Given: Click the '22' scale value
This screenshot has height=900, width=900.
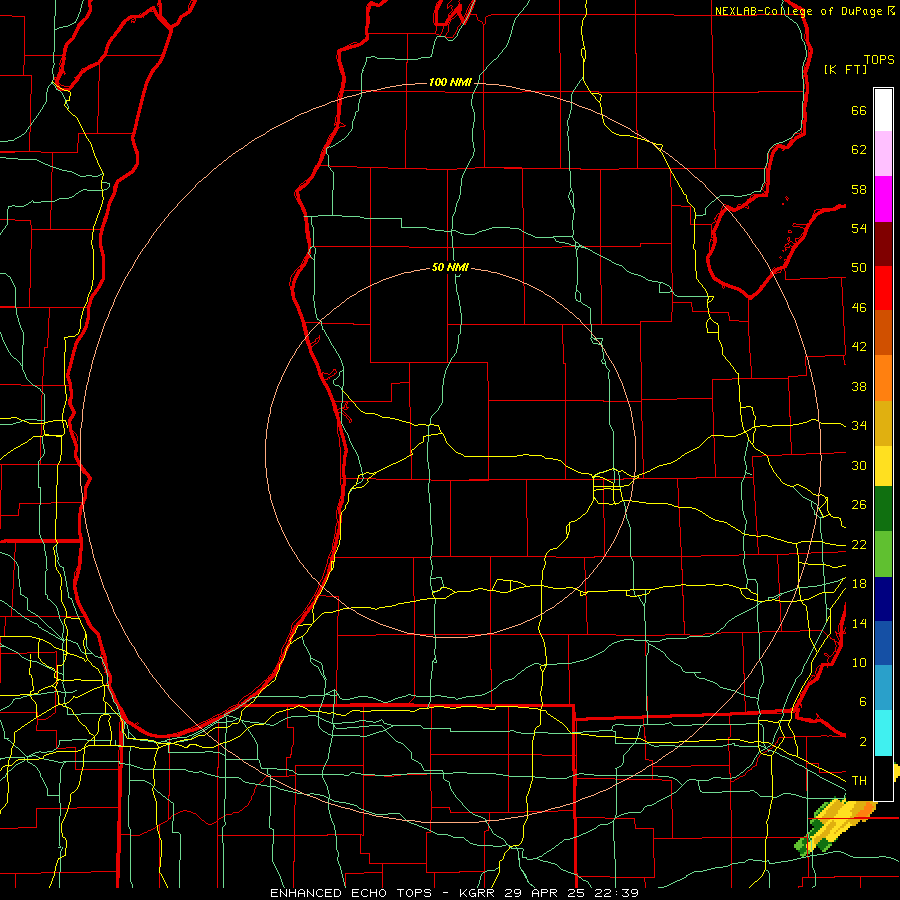Looking at the screenshot, I should [859, 544].
